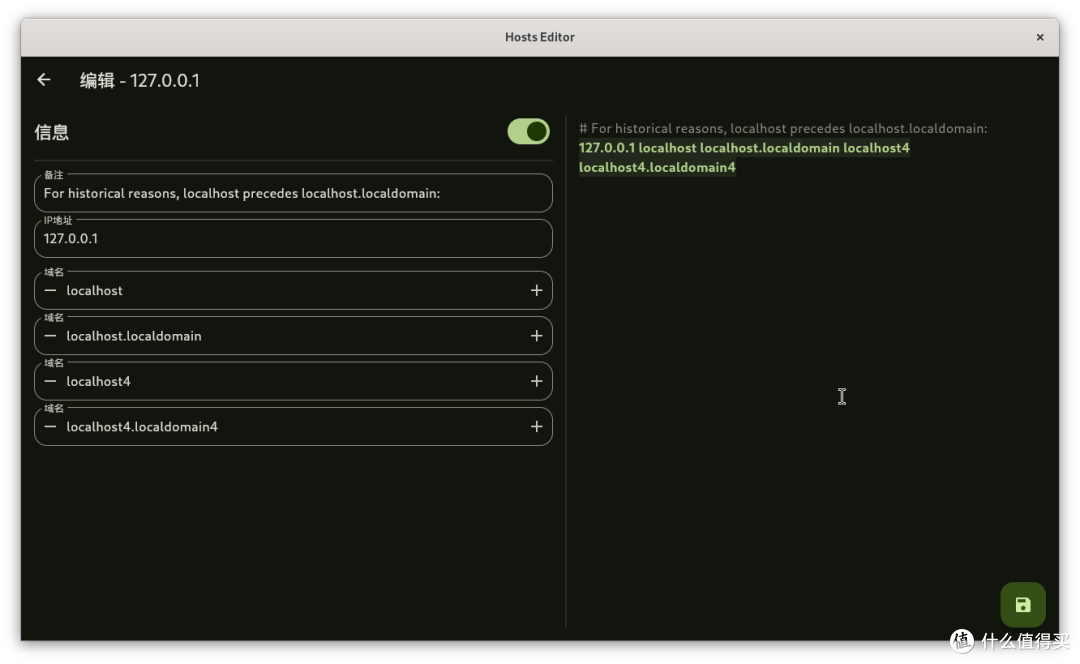Click plus icon in localhost.localdomain row
1080x664 pixels.
pyautogui.click(x=537, y=336)
